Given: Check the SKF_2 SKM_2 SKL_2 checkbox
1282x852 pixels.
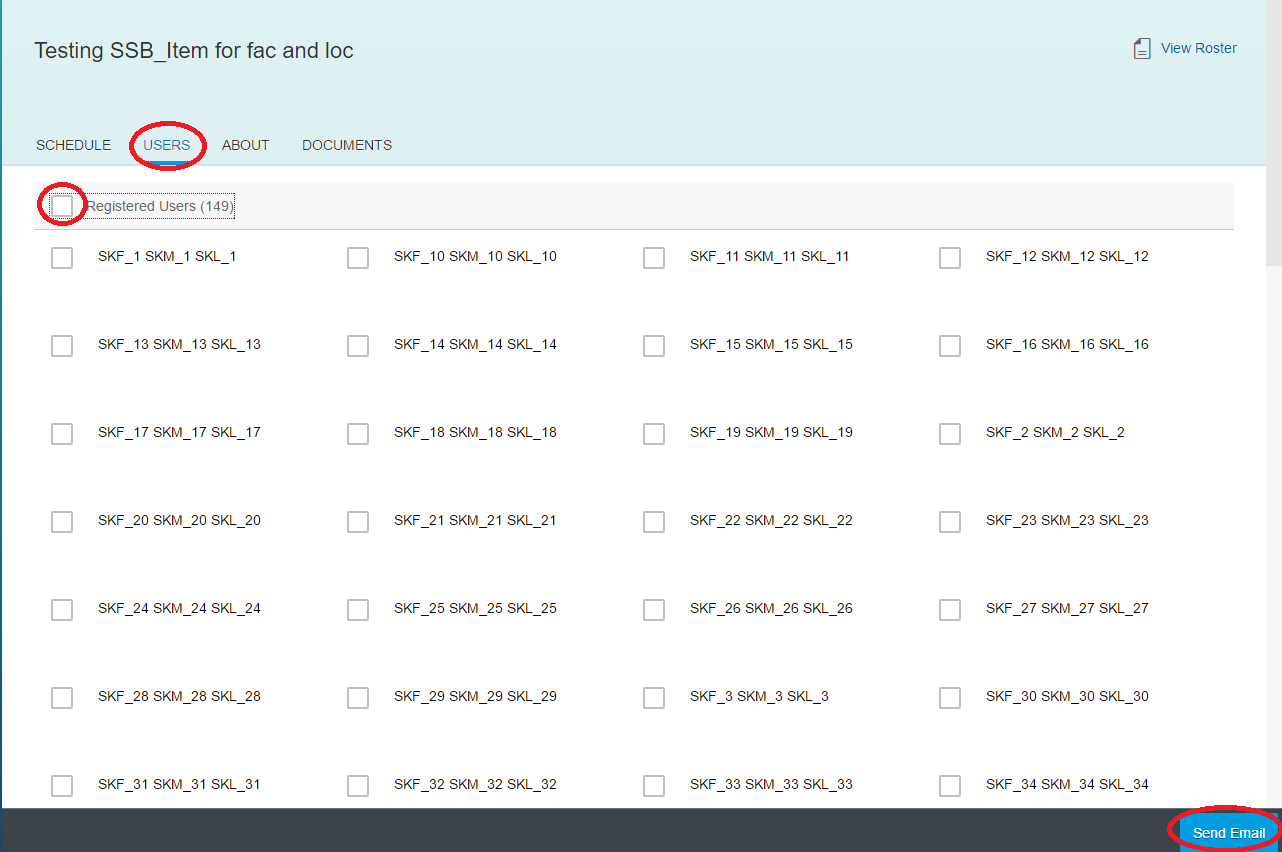Looking at the screenshot, I should coord(950,434).
